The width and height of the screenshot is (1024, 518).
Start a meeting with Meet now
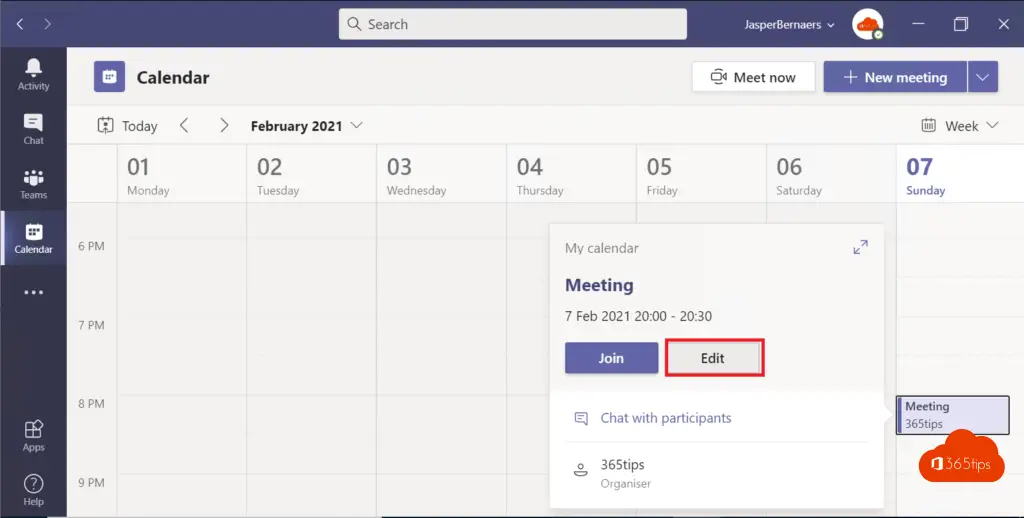[753, 77]
